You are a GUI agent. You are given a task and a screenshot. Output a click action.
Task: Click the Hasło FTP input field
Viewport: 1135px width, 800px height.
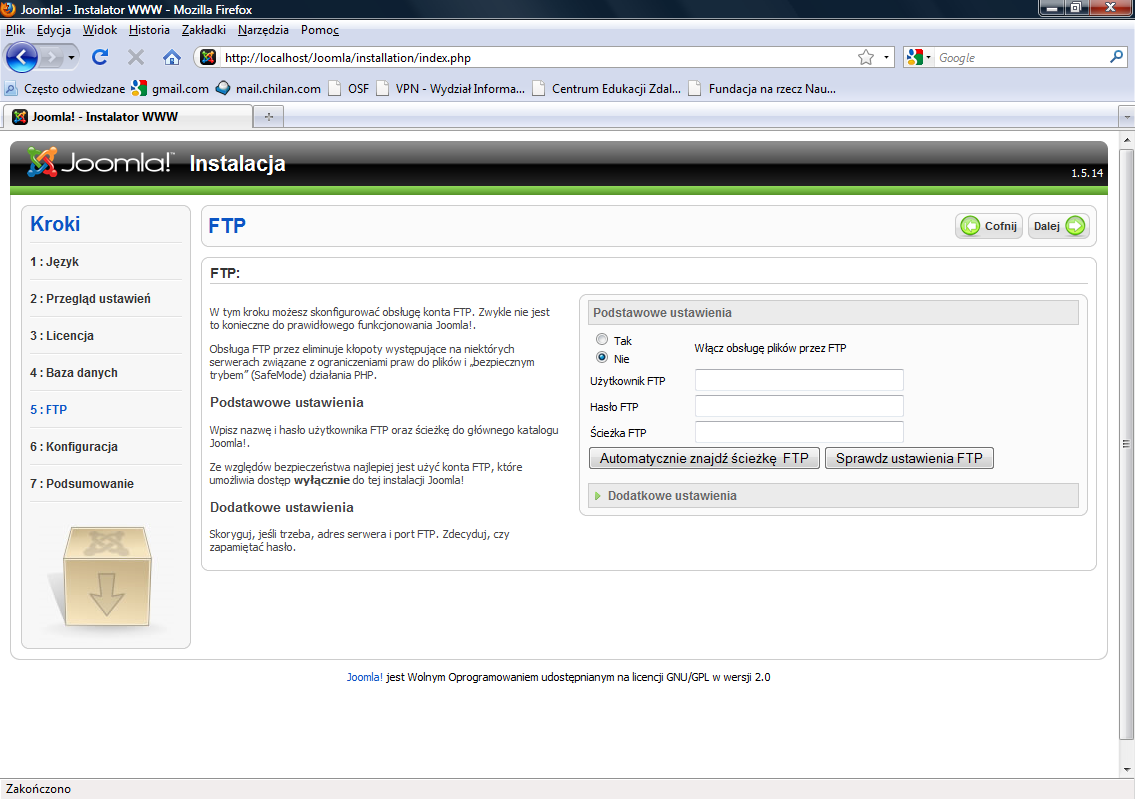[799, 405]
